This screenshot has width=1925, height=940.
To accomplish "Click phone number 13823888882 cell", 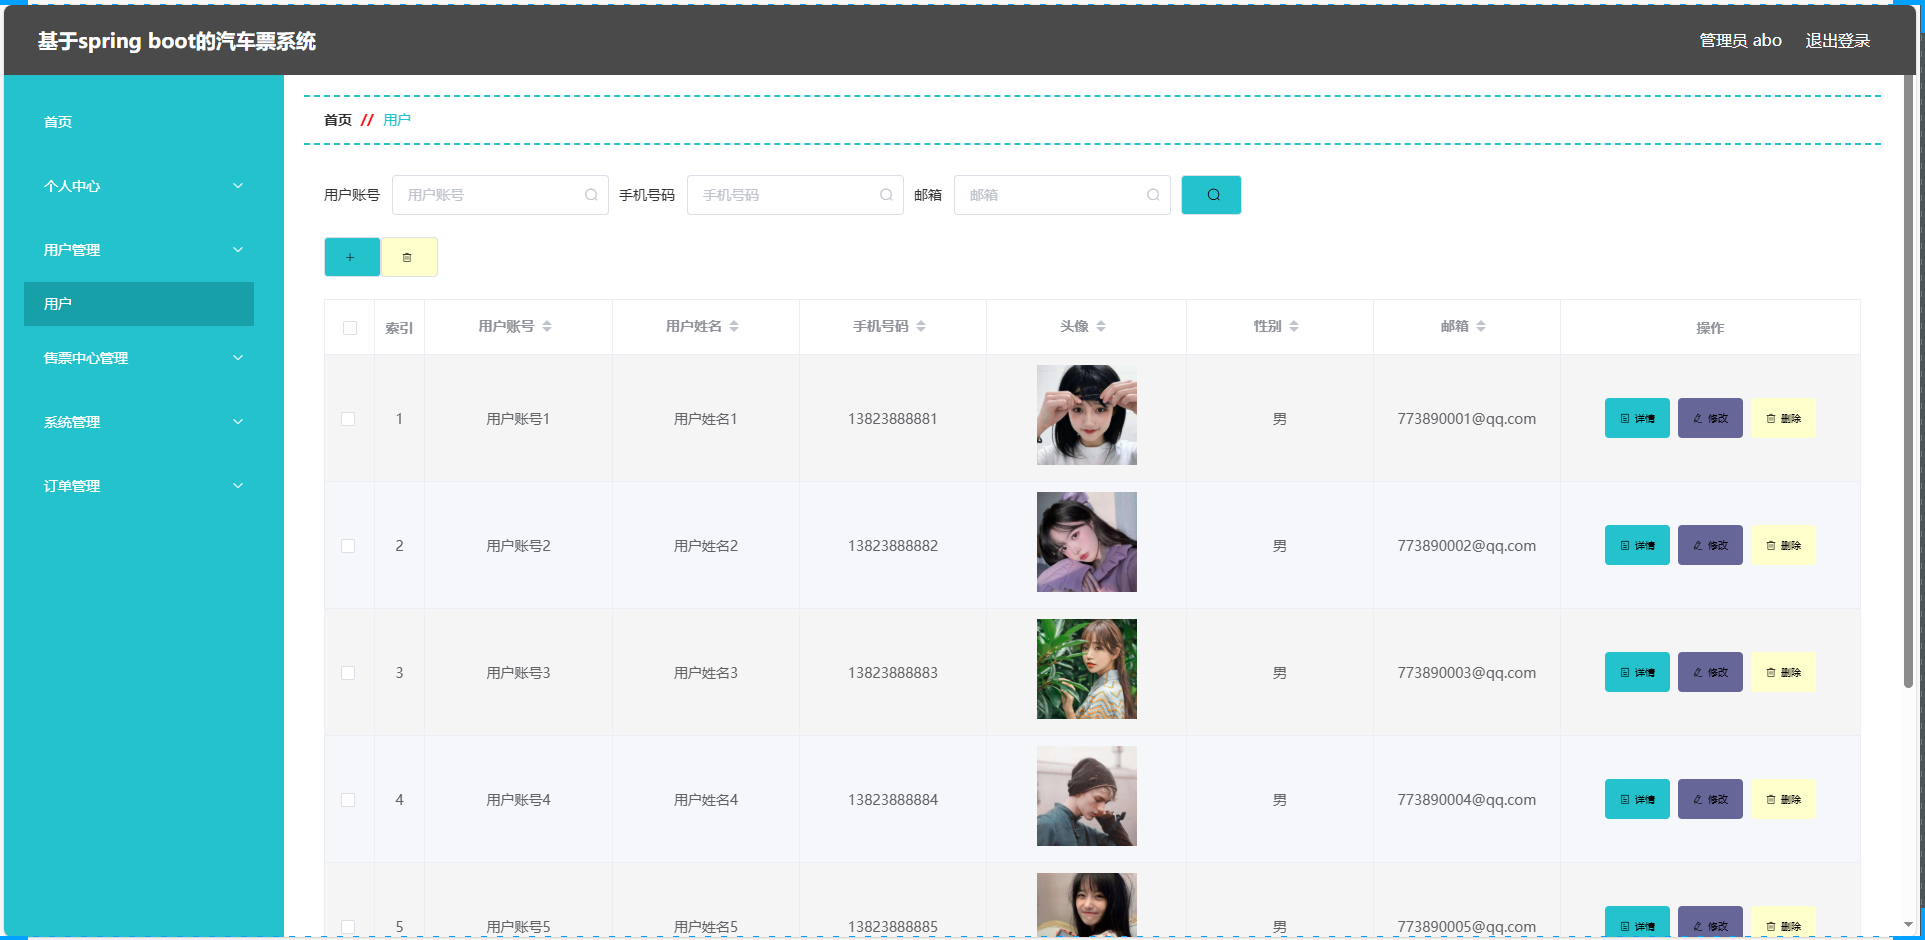I will [893, 546].
